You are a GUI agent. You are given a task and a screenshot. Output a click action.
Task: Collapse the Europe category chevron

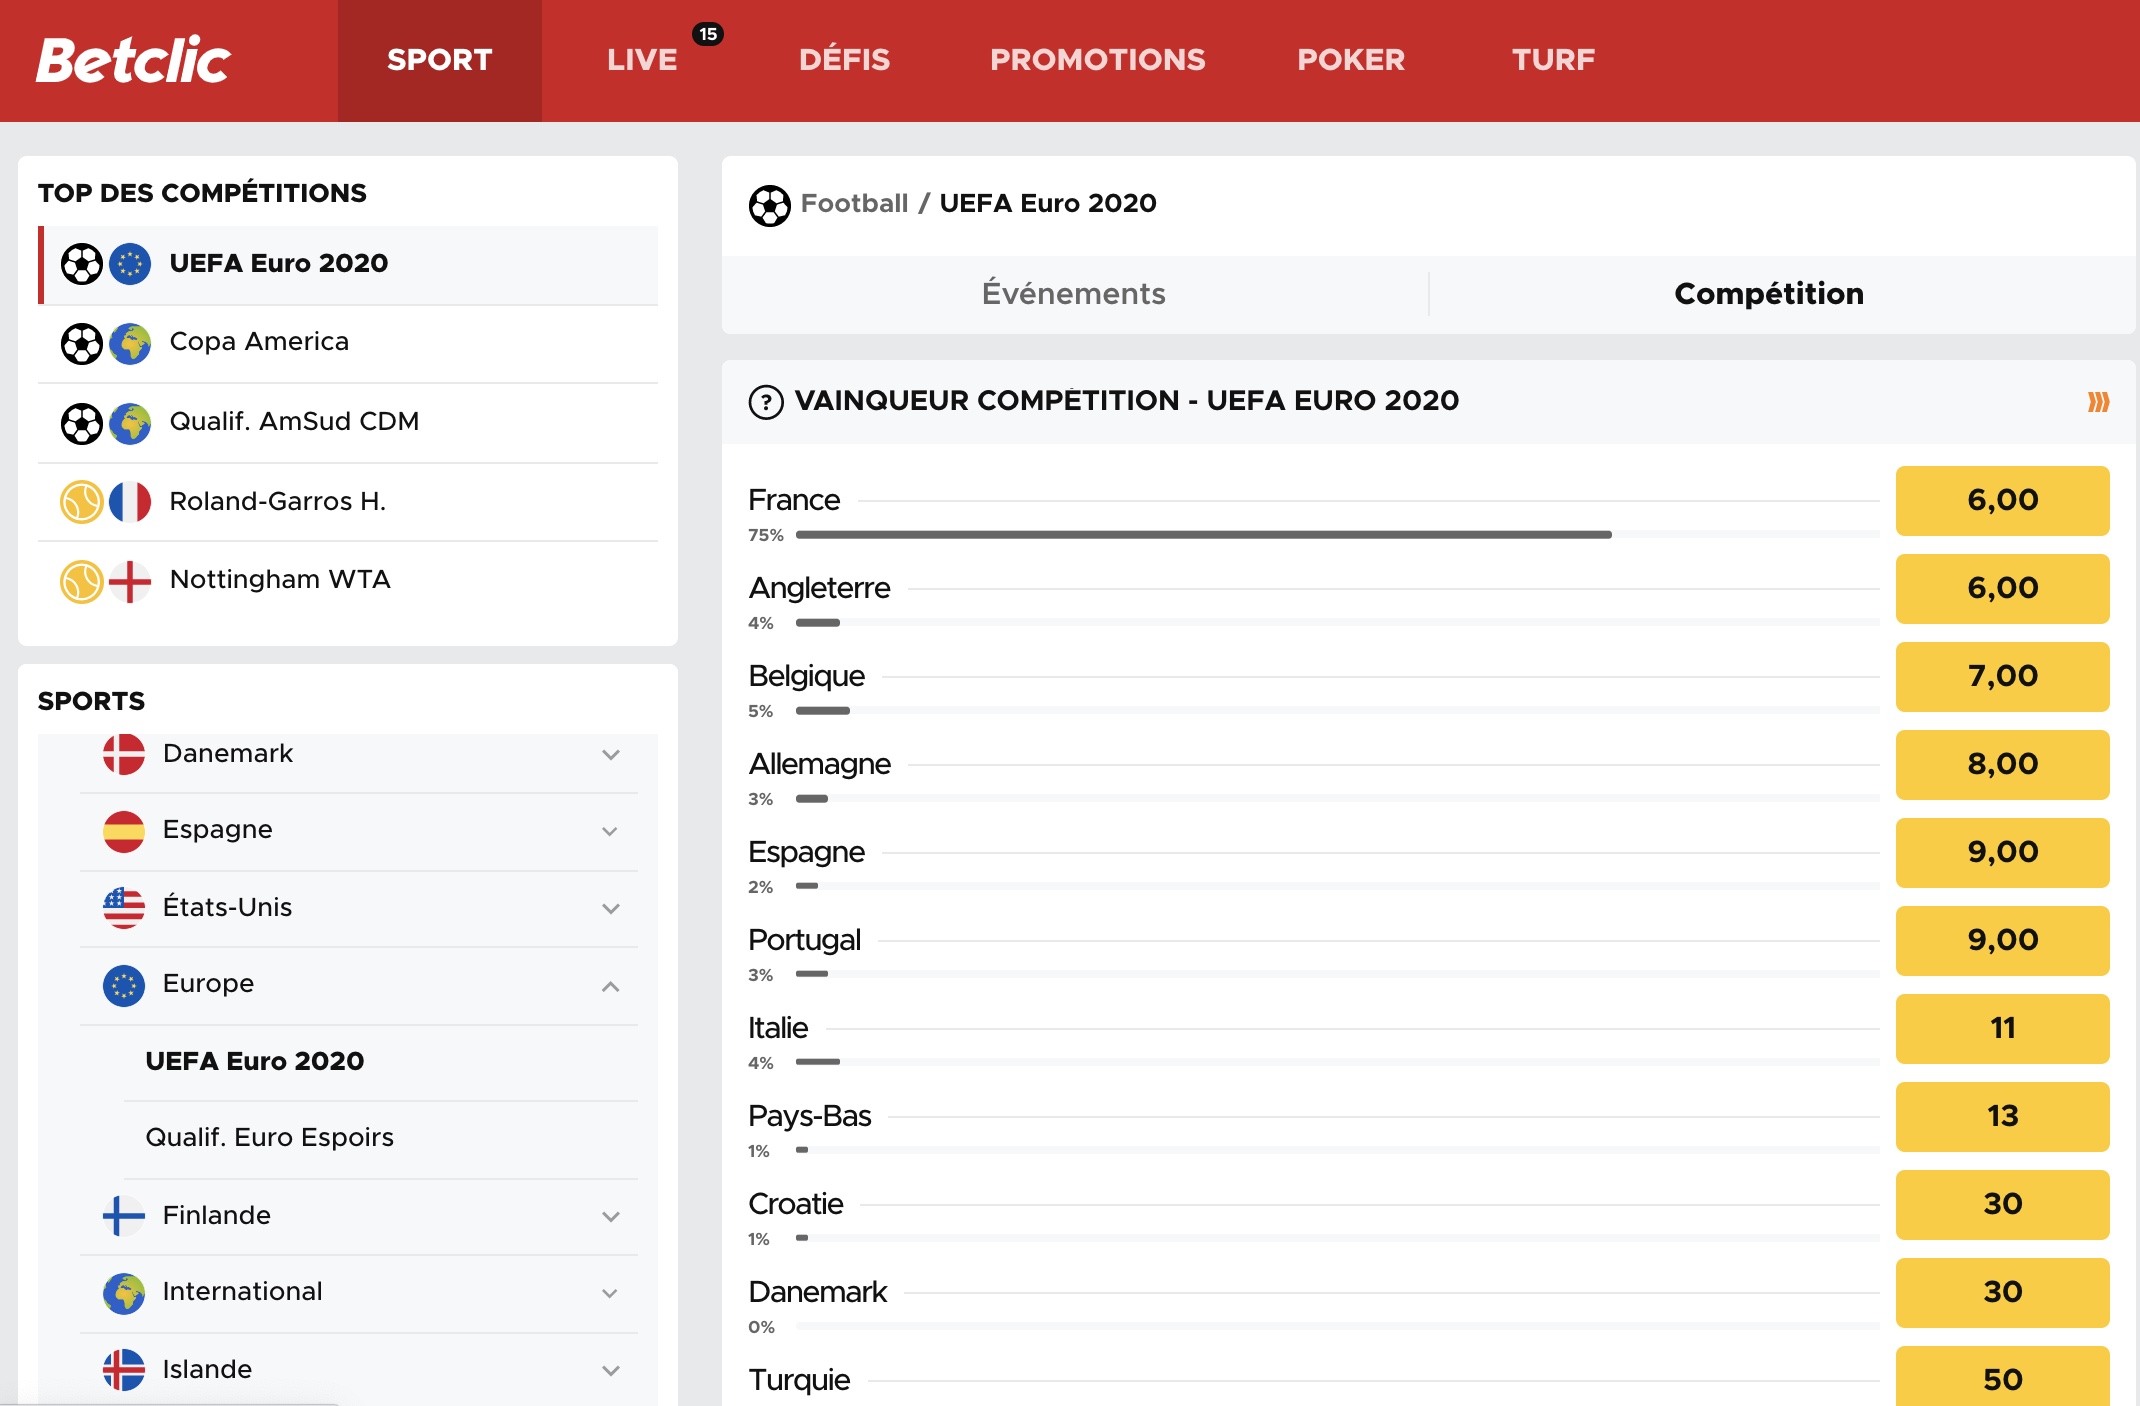point(611,986)
